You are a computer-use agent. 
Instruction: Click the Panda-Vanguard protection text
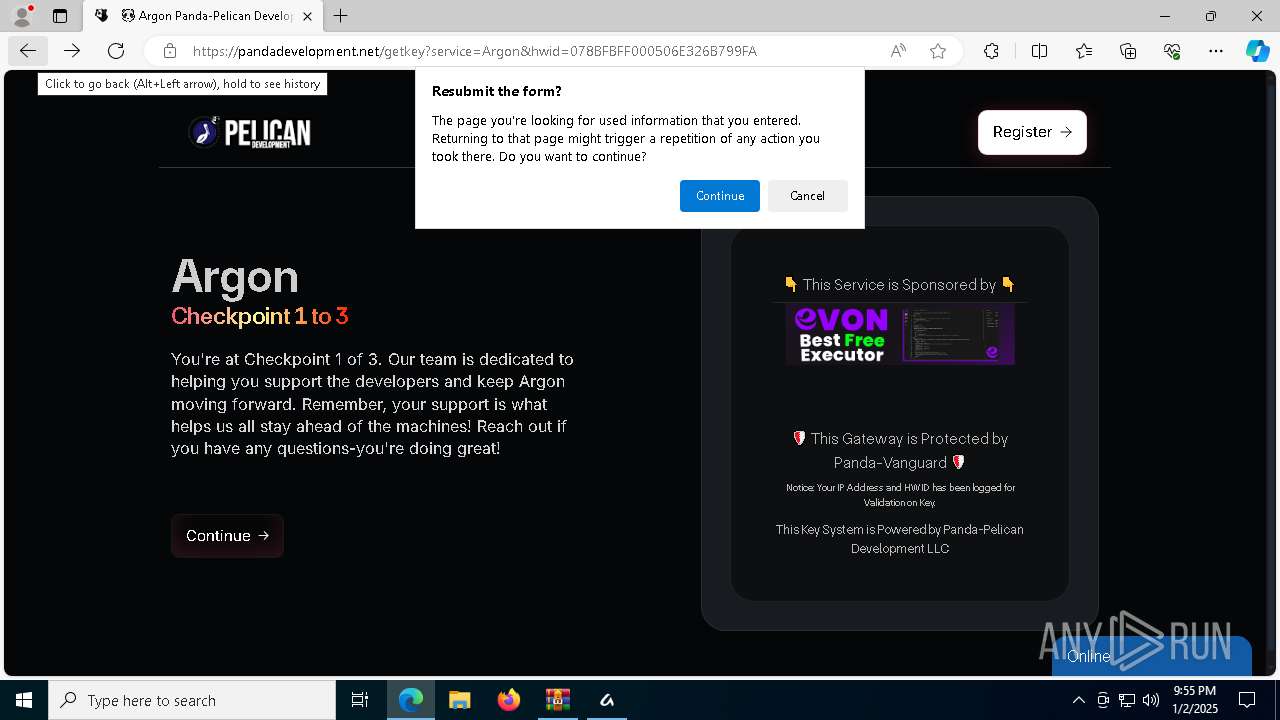click(900, 450)
